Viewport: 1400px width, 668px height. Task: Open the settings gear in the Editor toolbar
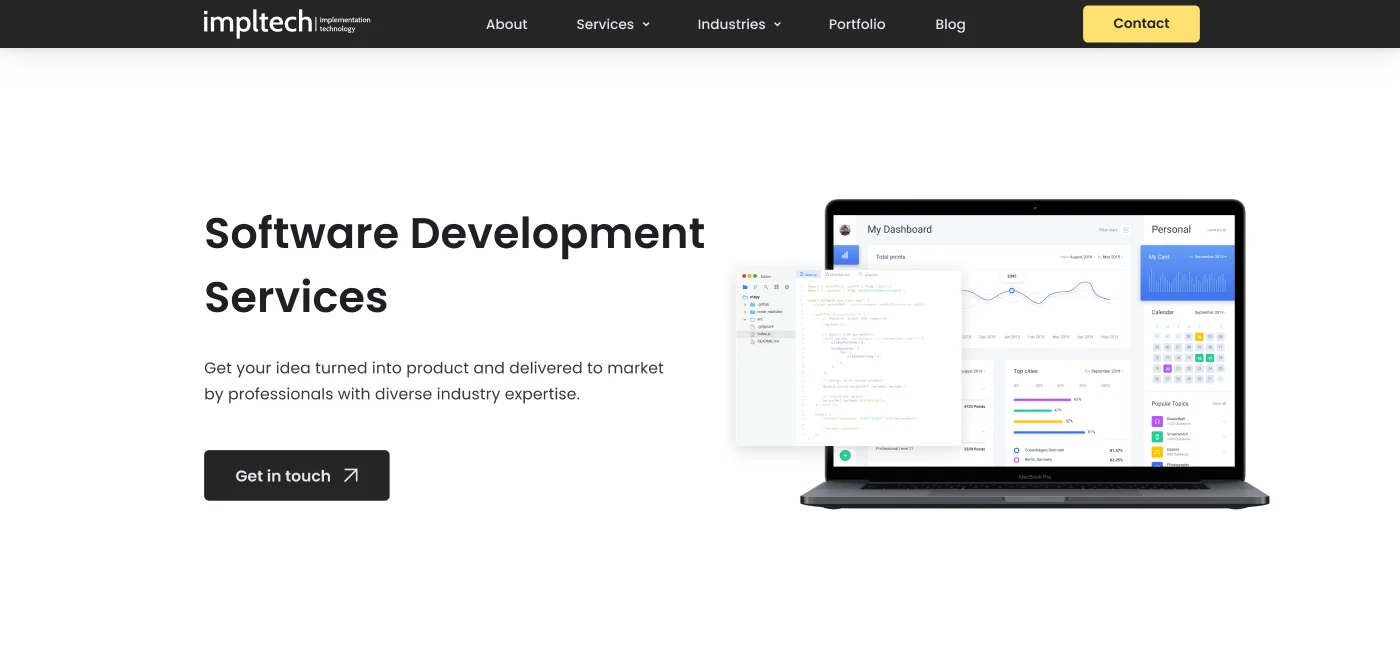[787, 287]
